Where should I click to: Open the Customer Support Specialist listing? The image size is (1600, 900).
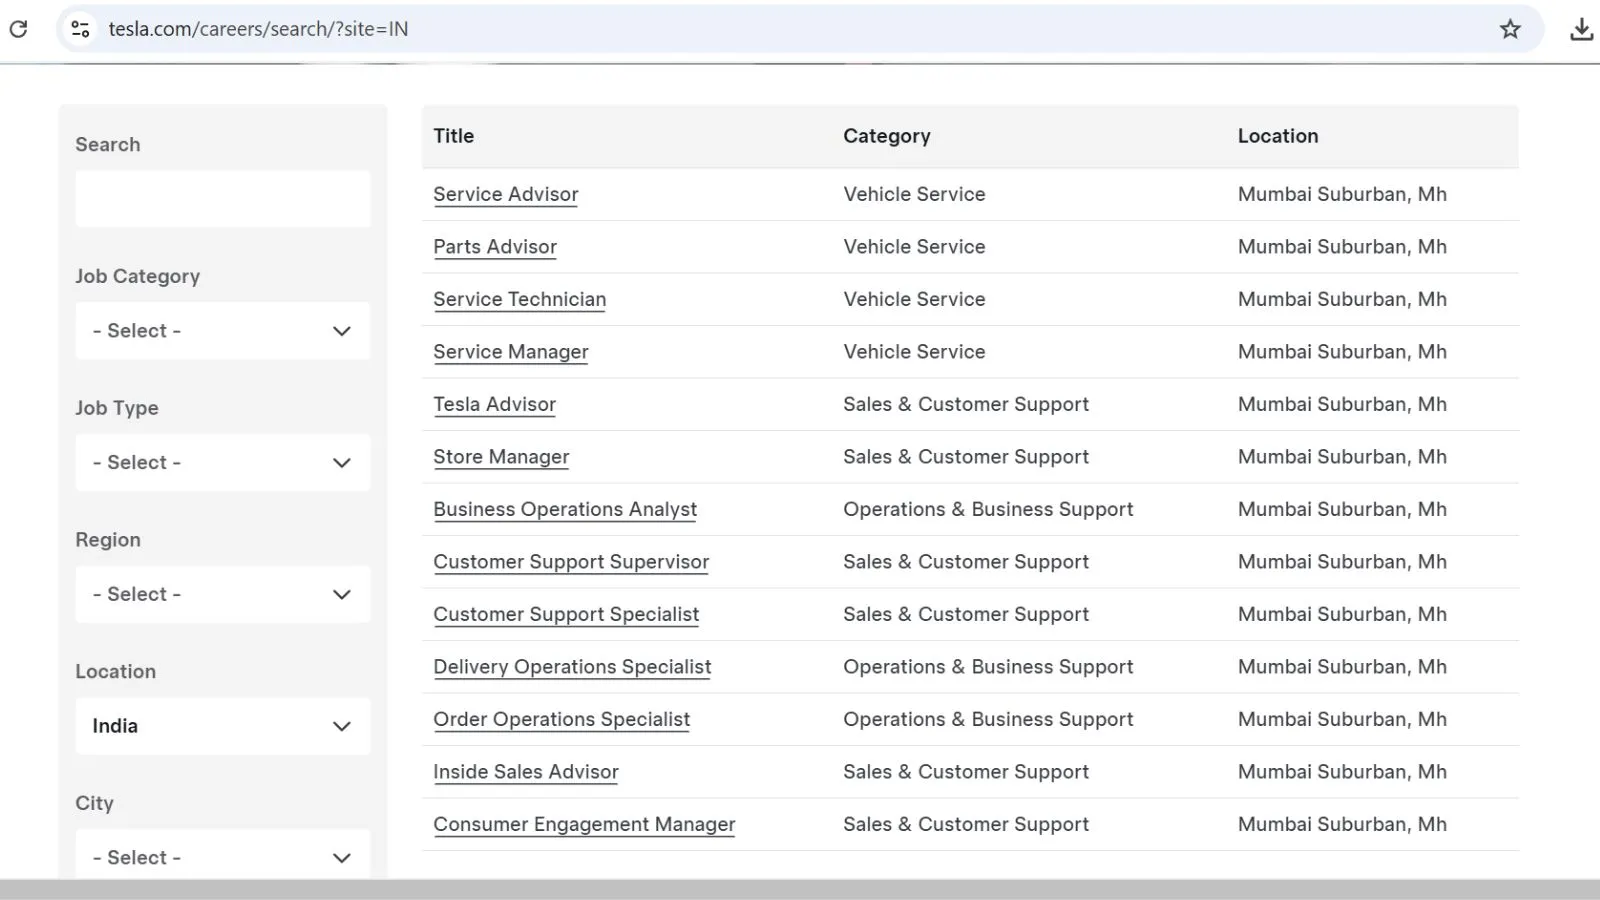tap(566, 614)
